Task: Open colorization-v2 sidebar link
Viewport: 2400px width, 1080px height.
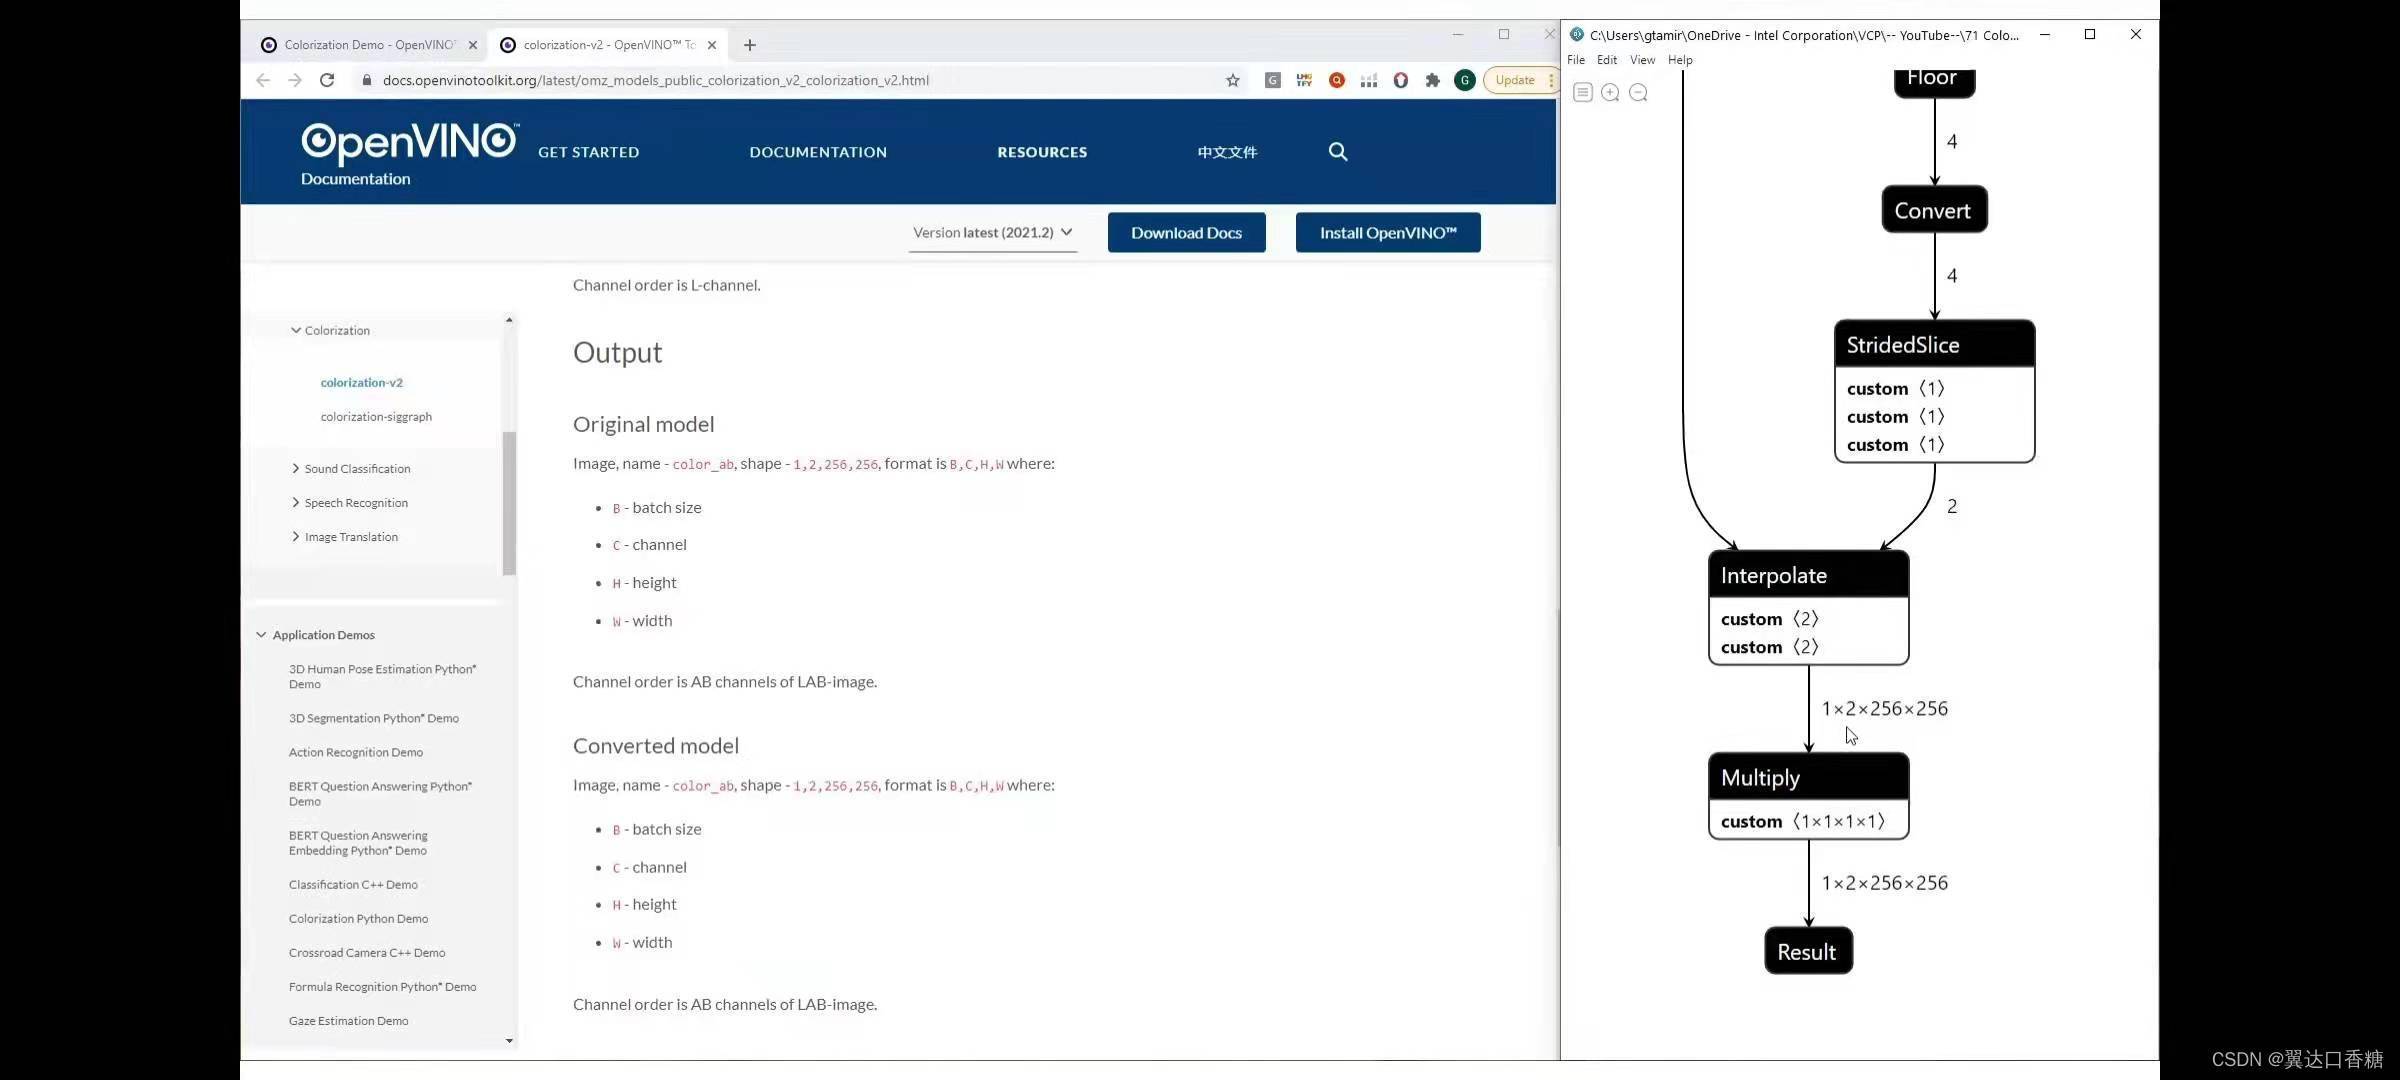Action: pyautogui.click(x=361, y=382)
